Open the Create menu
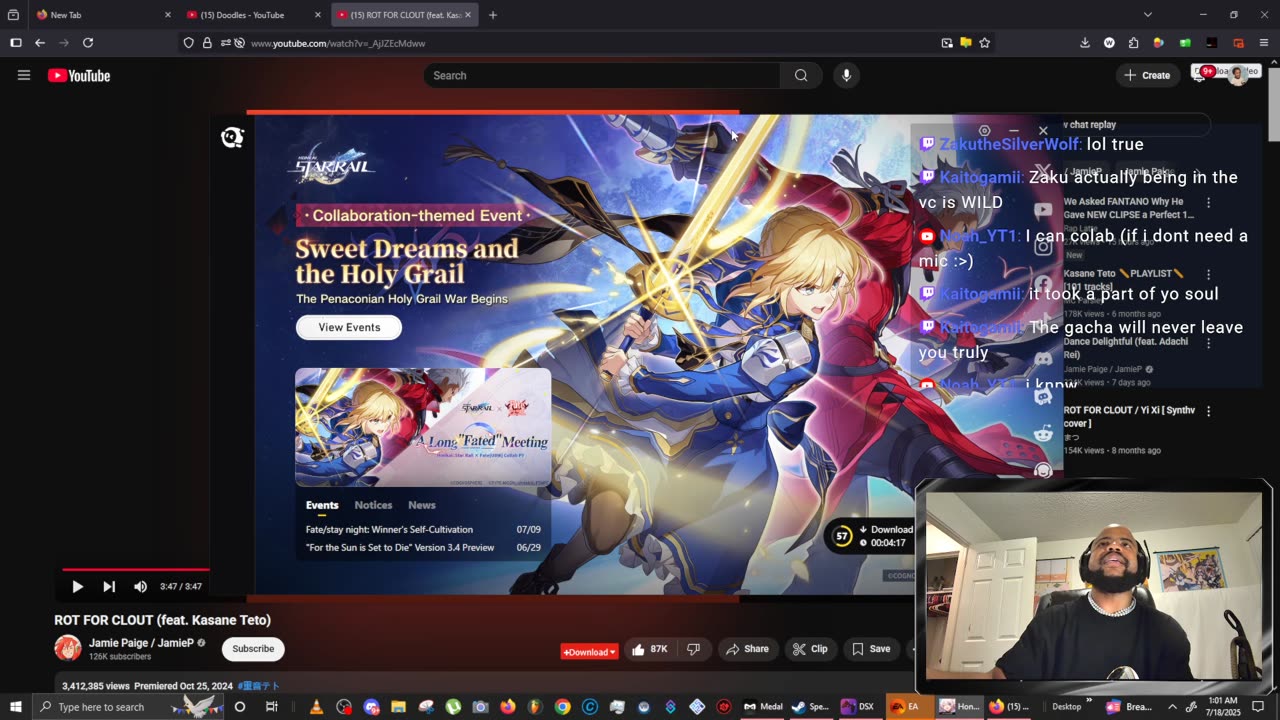This screenshot has height=720, width=1280. pyautogui.click(x=1147, y=75)
